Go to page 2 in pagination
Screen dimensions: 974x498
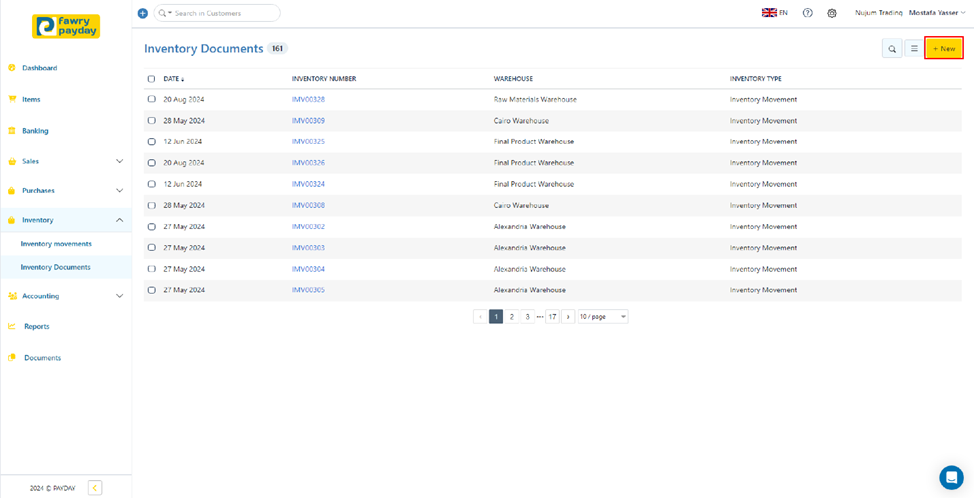[512, 316]
